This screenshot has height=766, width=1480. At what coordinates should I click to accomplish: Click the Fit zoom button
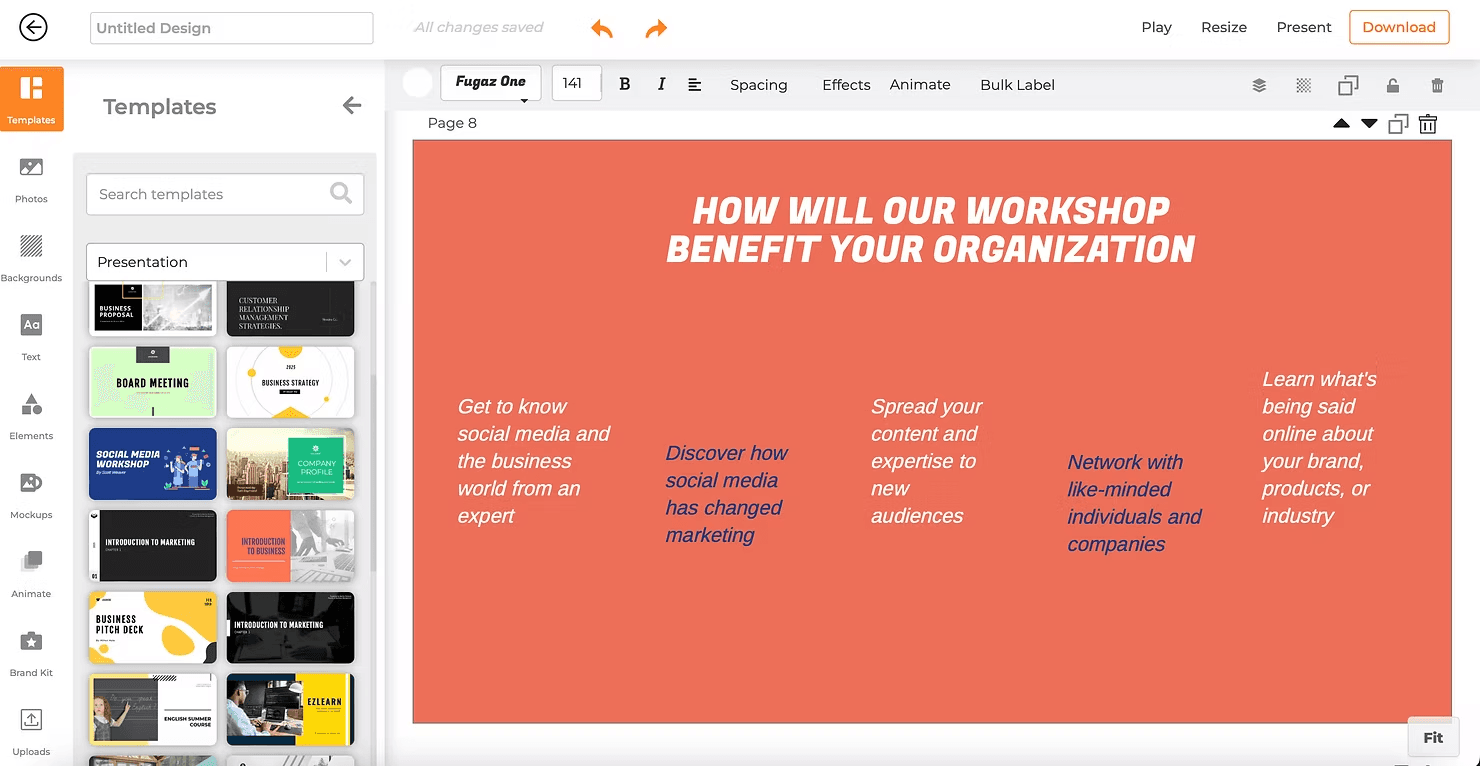(x=1433, y=738)
